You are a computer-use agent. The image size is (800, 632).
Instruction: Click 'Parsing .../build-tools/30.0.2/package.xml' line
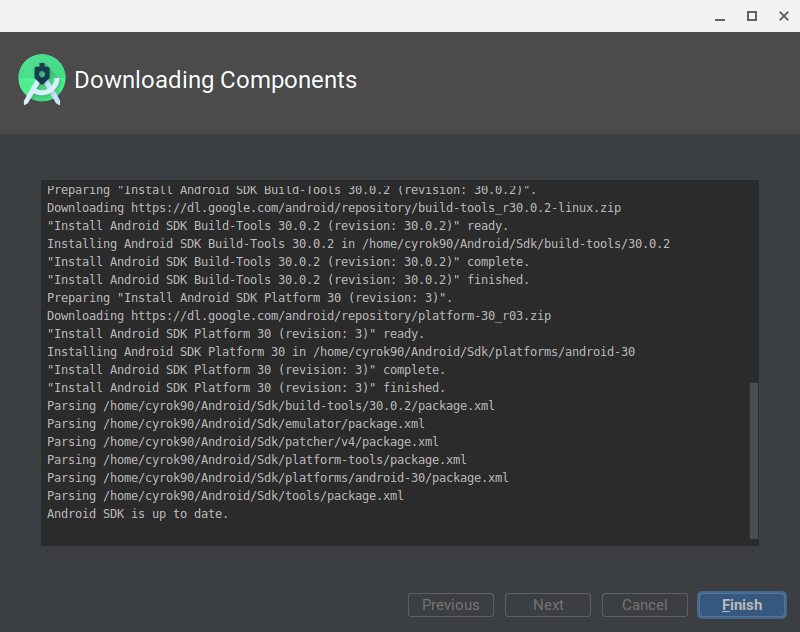271,406
